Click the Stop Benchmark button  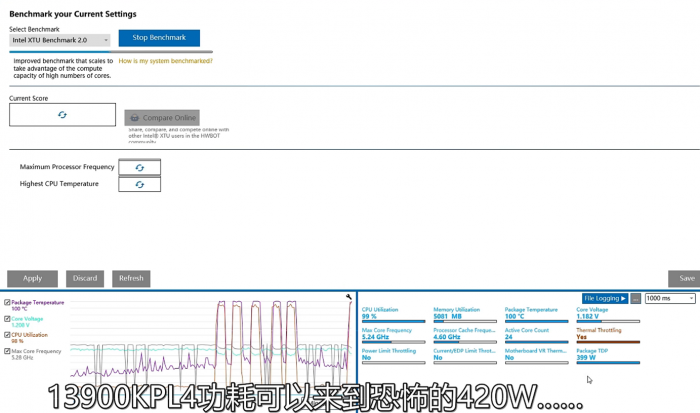point(159,38)
